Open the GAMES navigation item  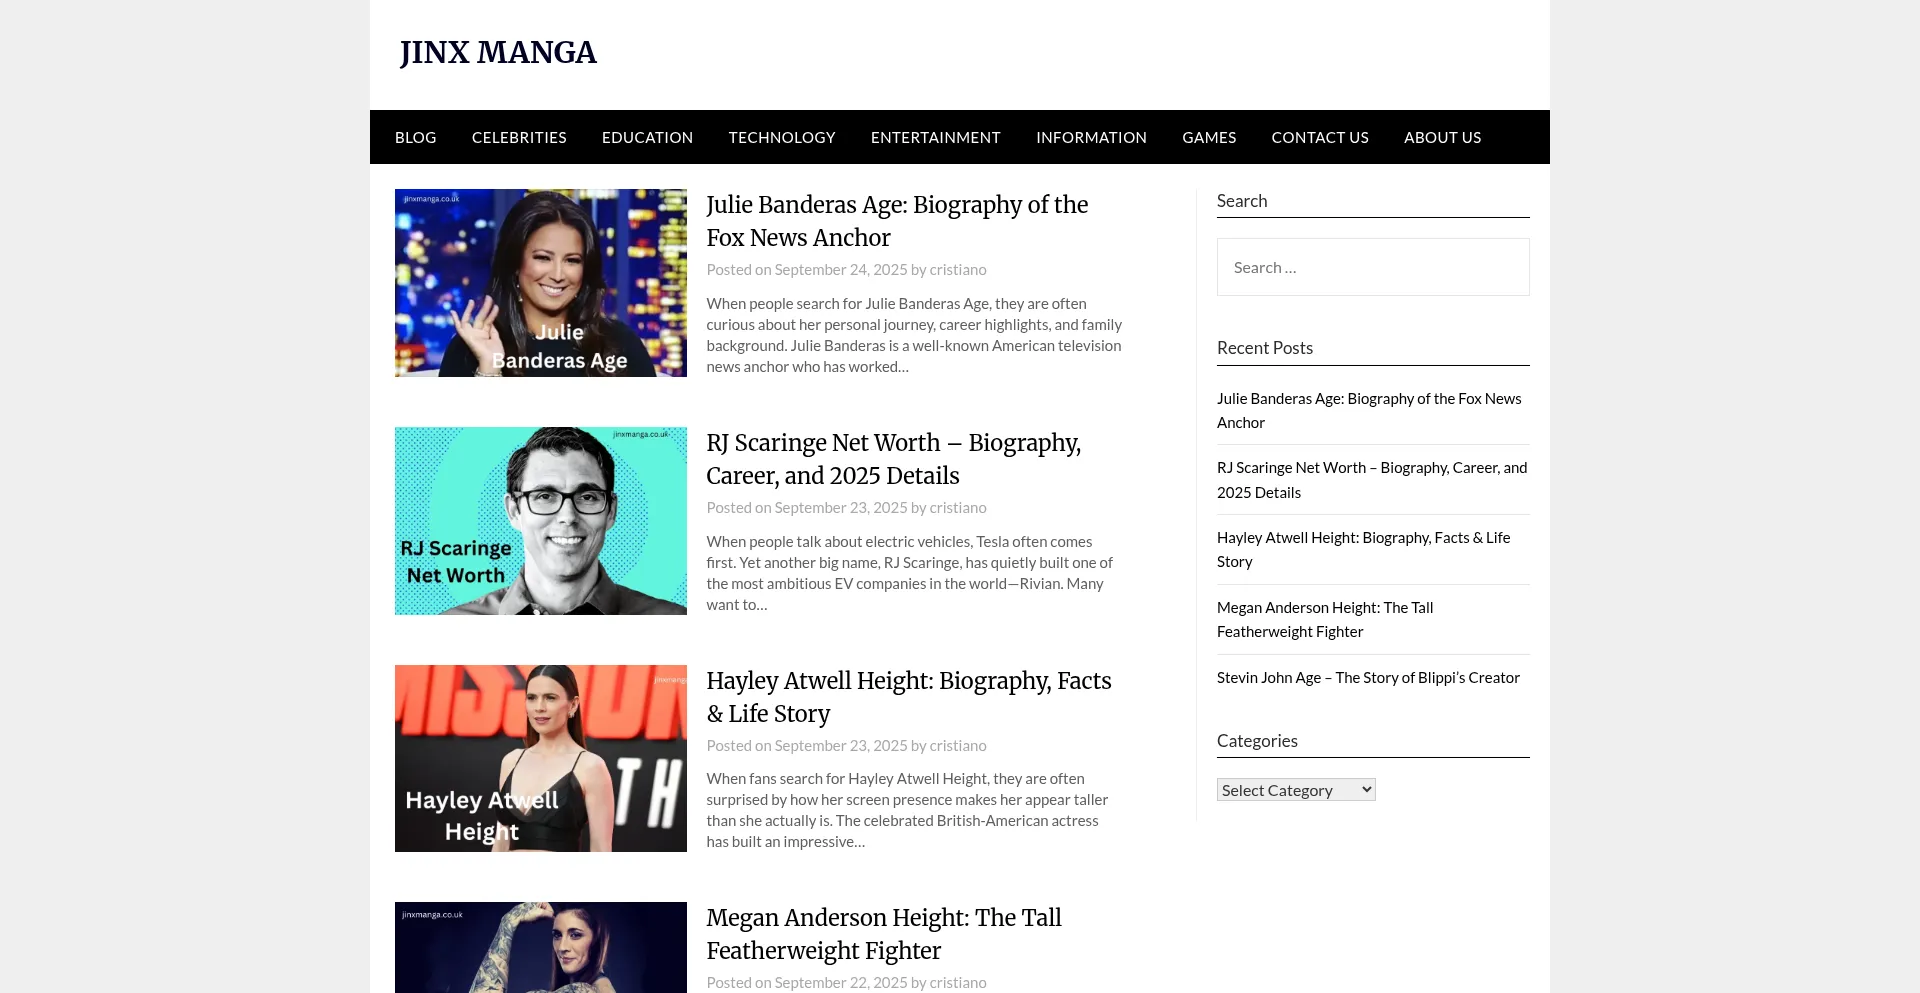click(1209, 137)
